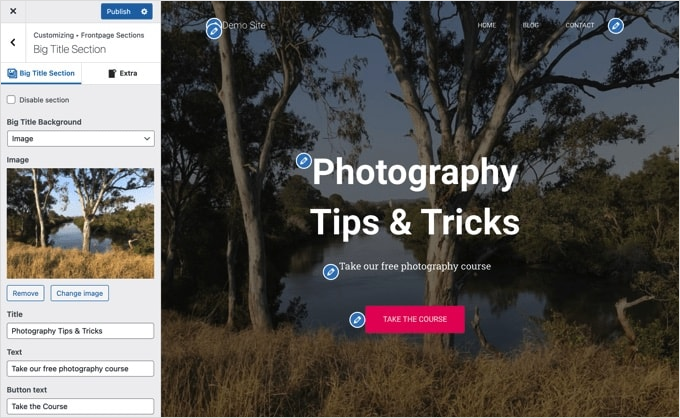This screenshot has height=418, width=680.
Task: Click the Publish button
Action: click(x=118, y=12)
